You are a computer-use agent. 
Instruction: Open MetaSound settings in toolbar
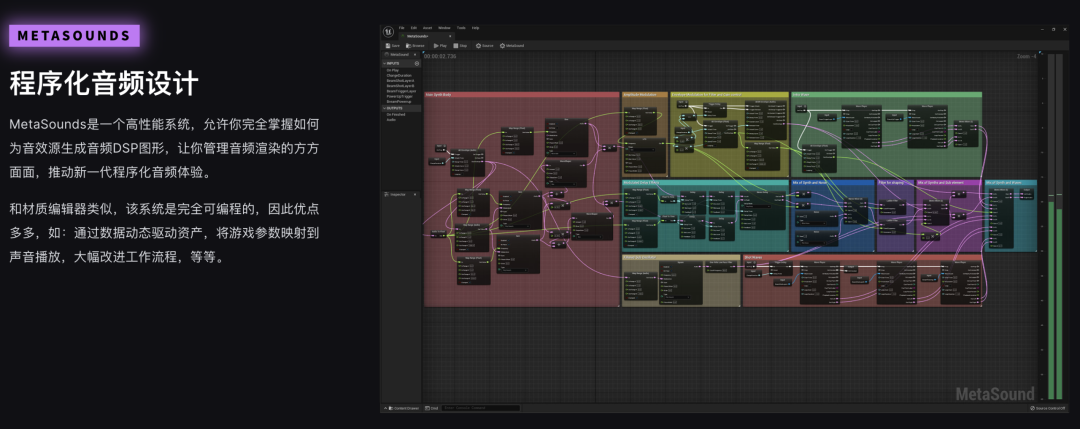click(x=512, y=45)
